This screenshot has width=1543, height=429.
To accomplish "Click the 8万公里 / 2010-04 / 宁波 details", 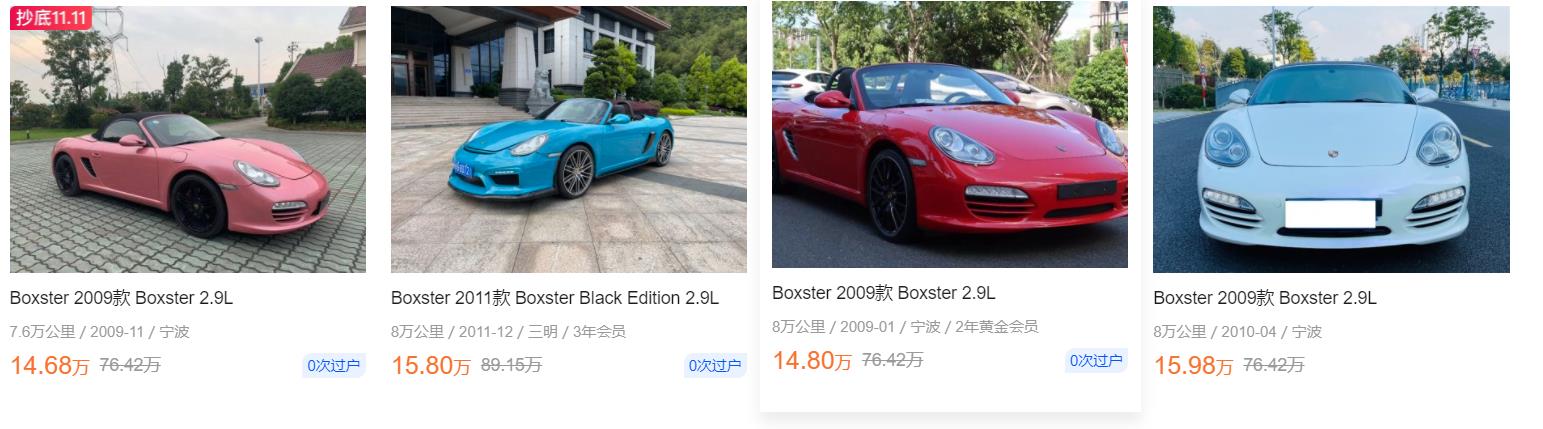I will pos(1237,332).
